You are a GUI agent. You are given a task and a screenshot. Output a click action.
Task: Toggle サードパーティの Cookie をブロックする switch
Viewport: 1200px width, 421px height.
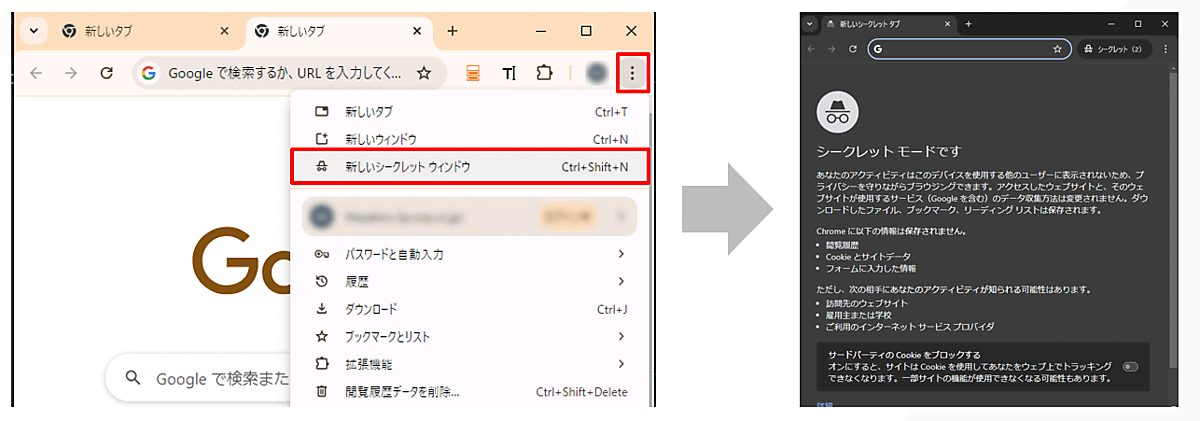tap(1130, 367)
